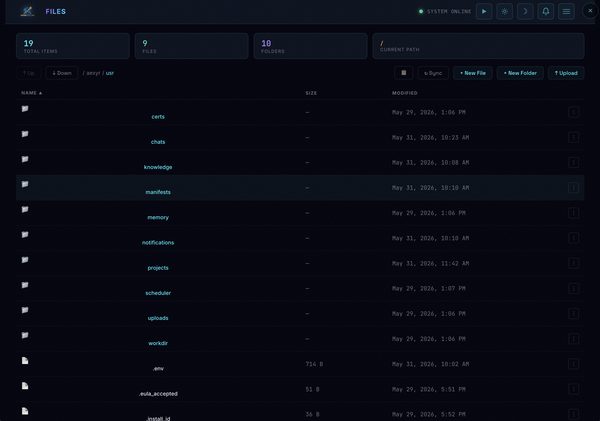Sort the list by the Name column

click(31, 93)
